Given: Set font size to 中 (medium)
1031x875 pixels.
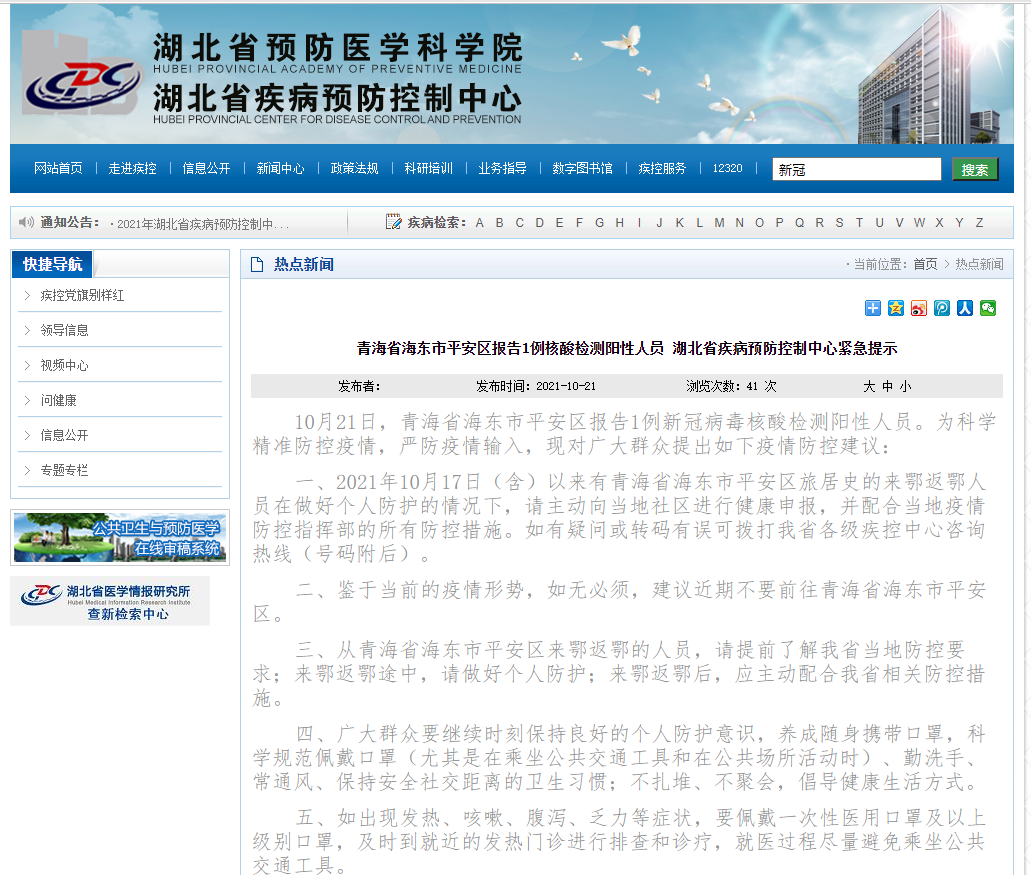Looking at the screenshot, I should point(887,386).
